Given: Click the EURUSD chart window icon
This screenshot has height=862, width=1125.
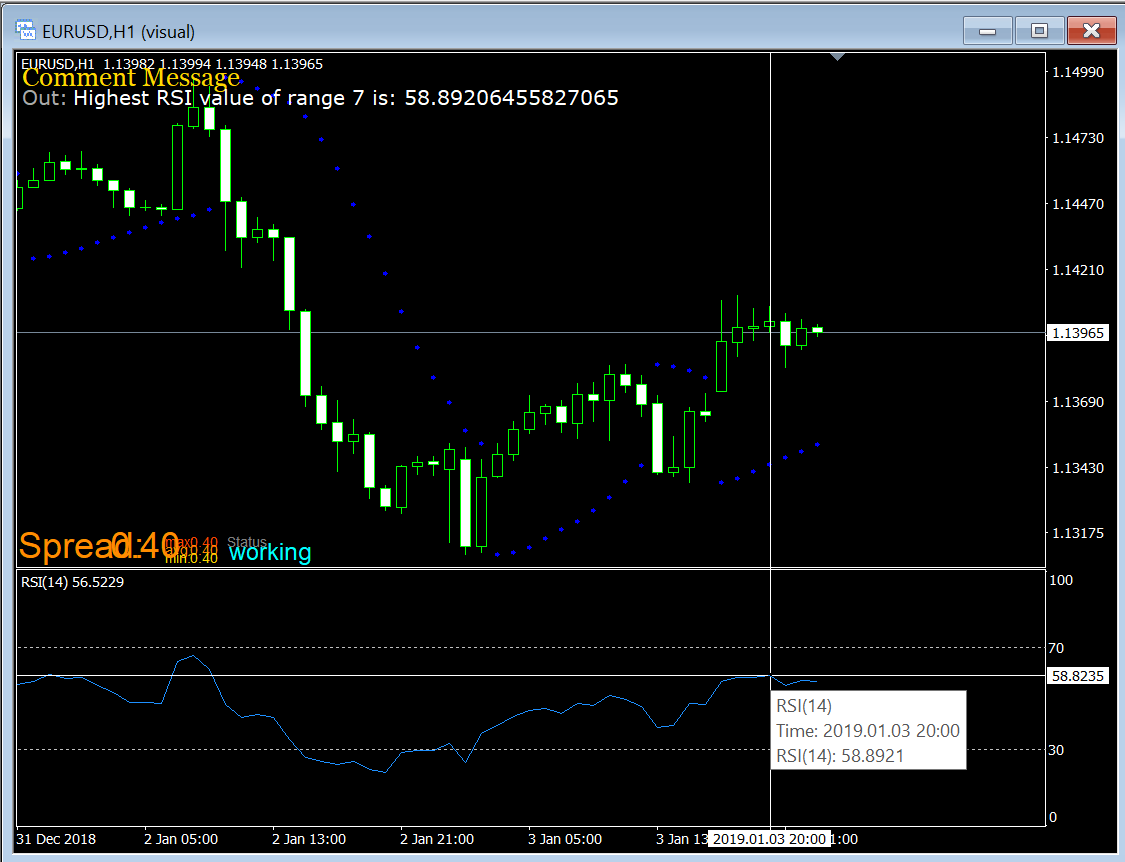Looking at the screenshot, I should pyautogui.click(x=25, y=30).
